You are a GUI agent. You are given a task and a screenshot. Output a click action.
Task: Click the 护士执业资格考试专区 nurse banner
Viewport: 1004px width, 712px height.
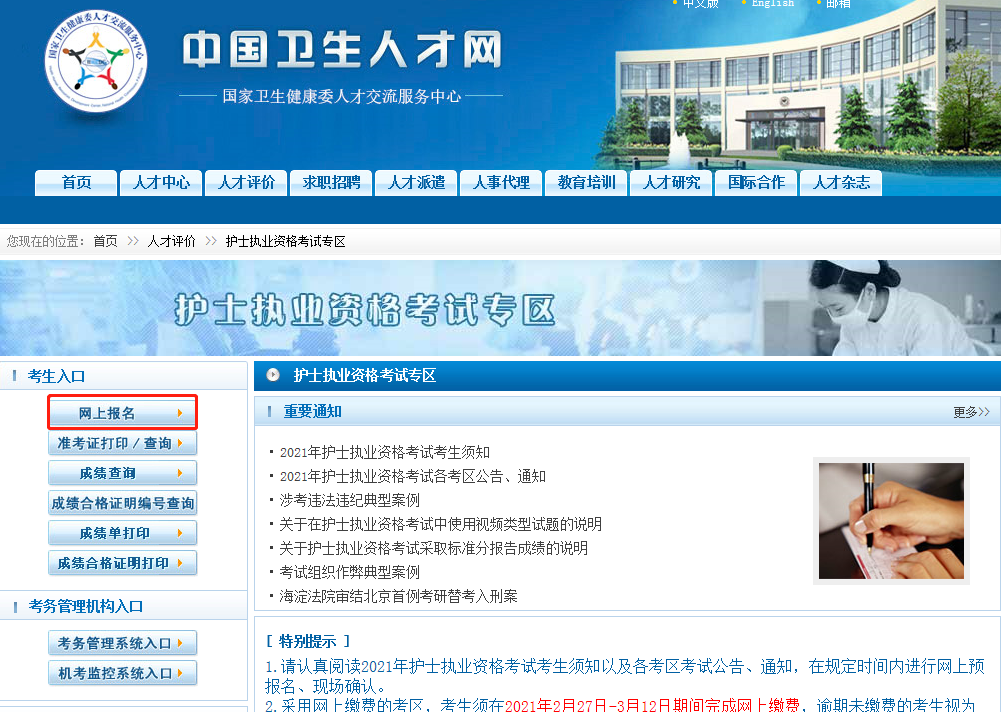click(x=500, y=308)
